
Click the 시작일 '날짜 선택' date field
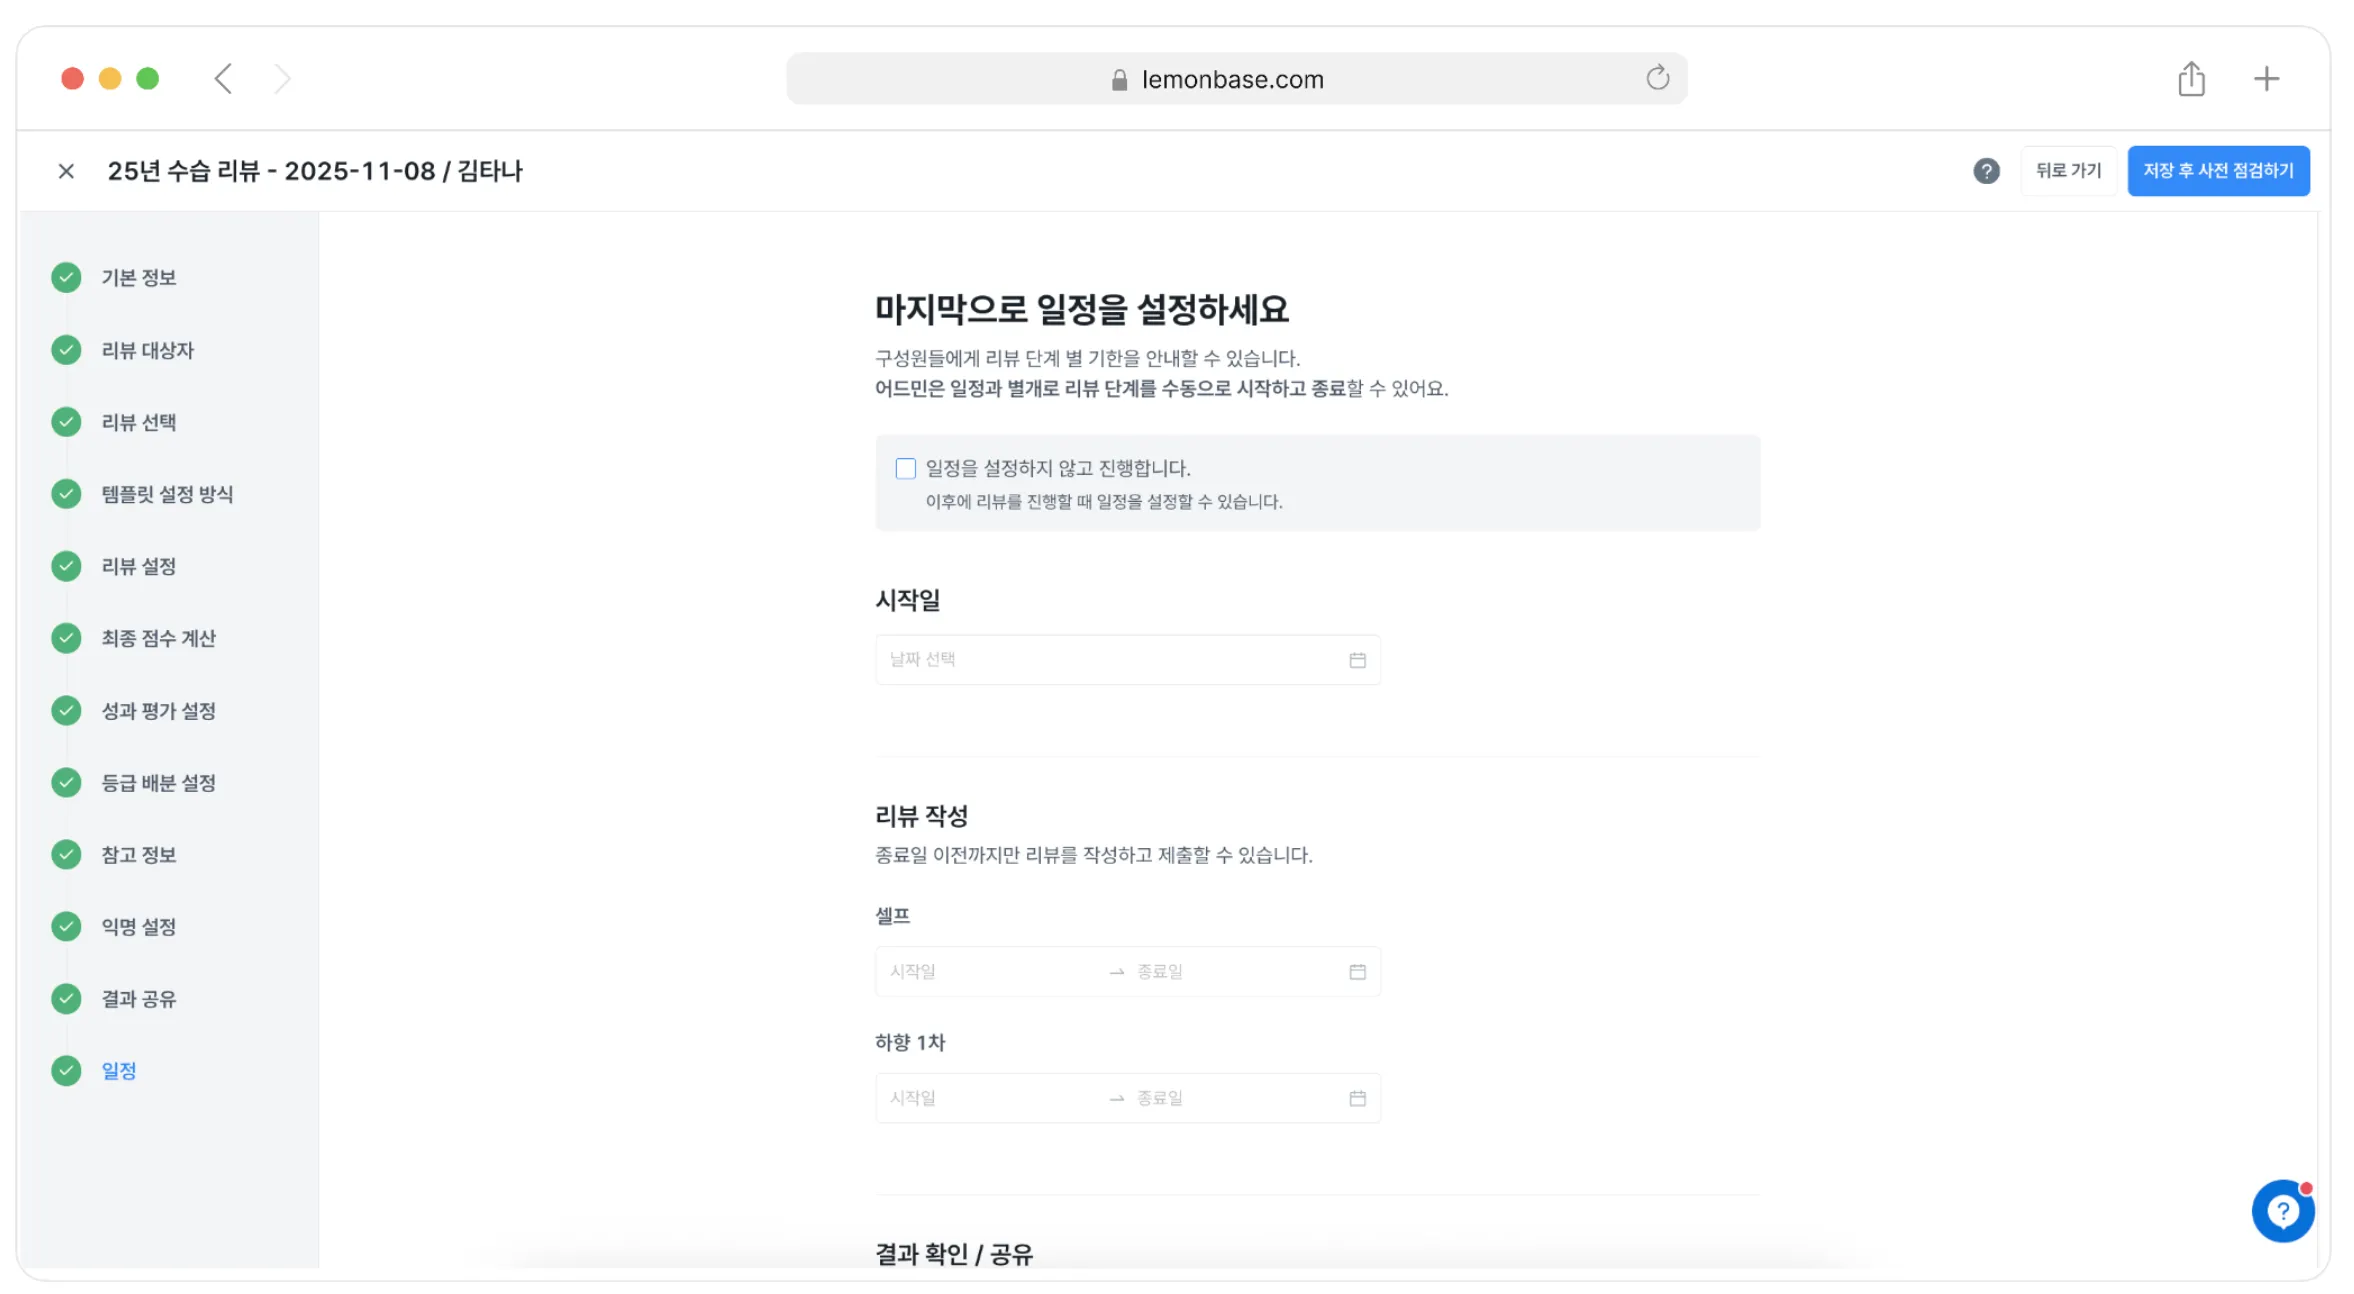(x=1128, y=660)
